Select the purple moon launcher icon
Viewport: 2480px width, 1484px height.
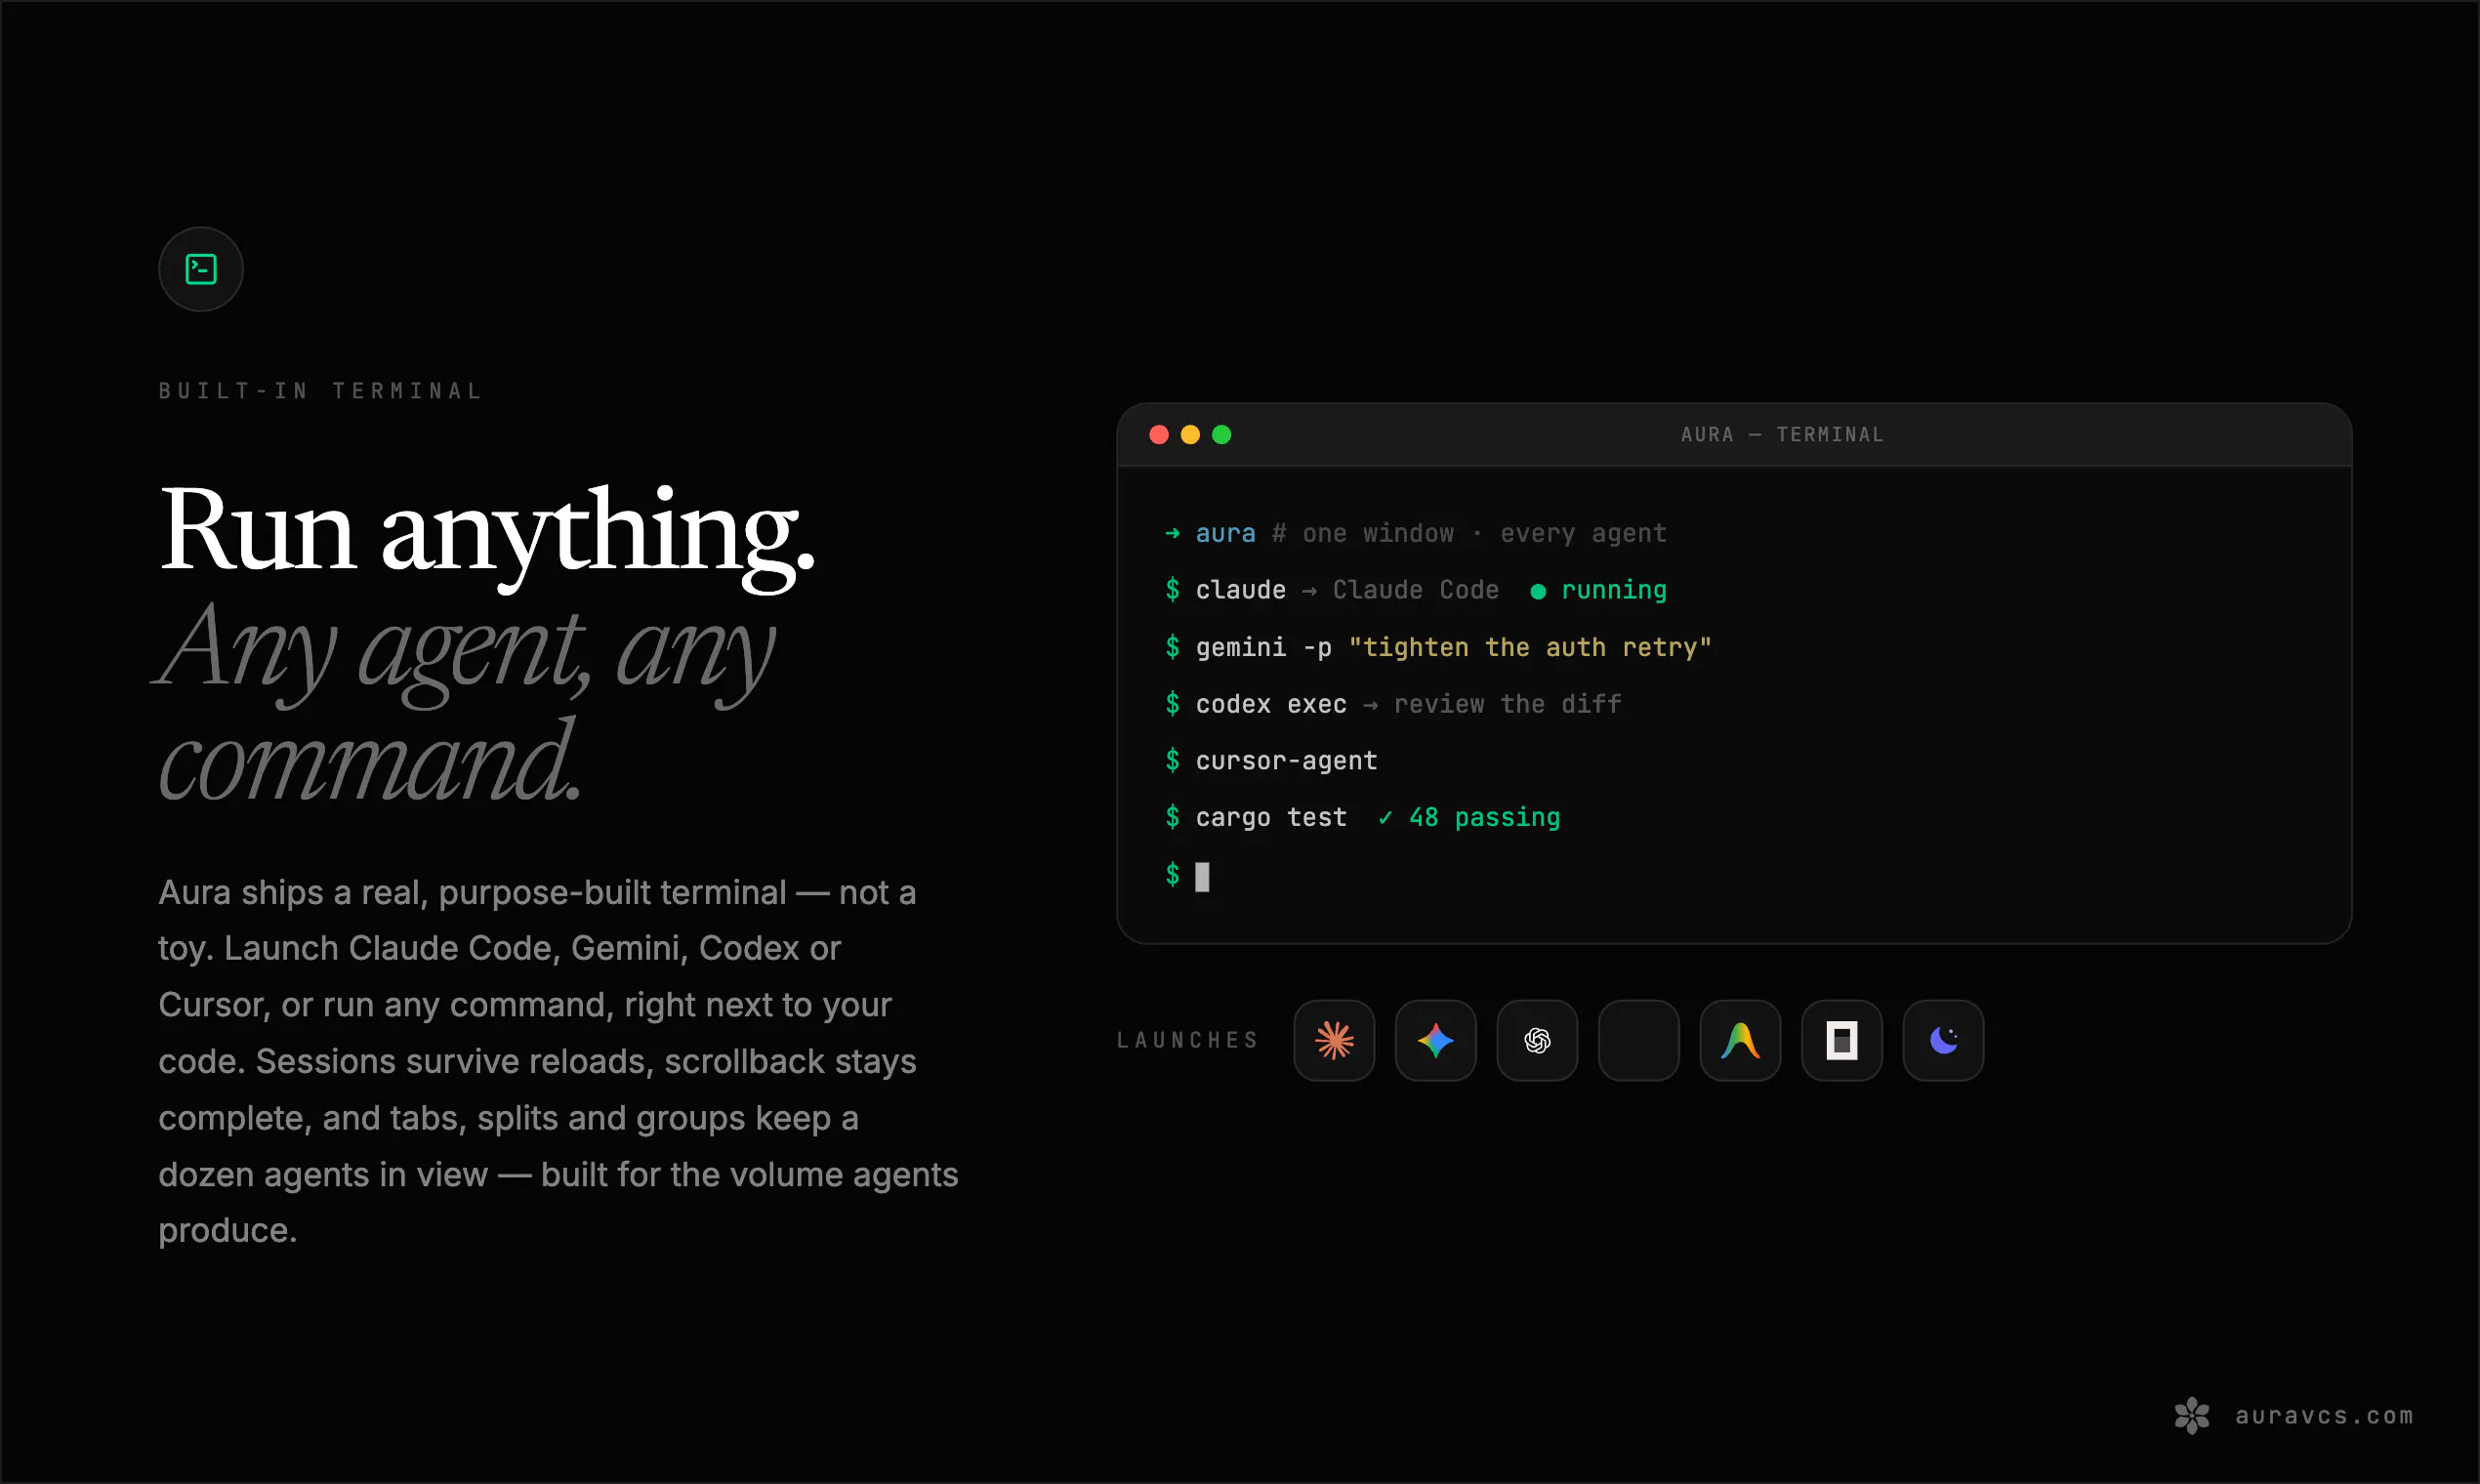pyautogui.click(x=1943, y=1040)
